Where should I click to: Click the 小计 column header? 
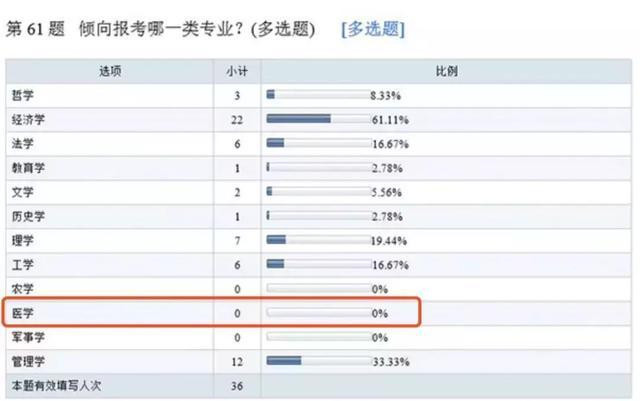(237, 71)
